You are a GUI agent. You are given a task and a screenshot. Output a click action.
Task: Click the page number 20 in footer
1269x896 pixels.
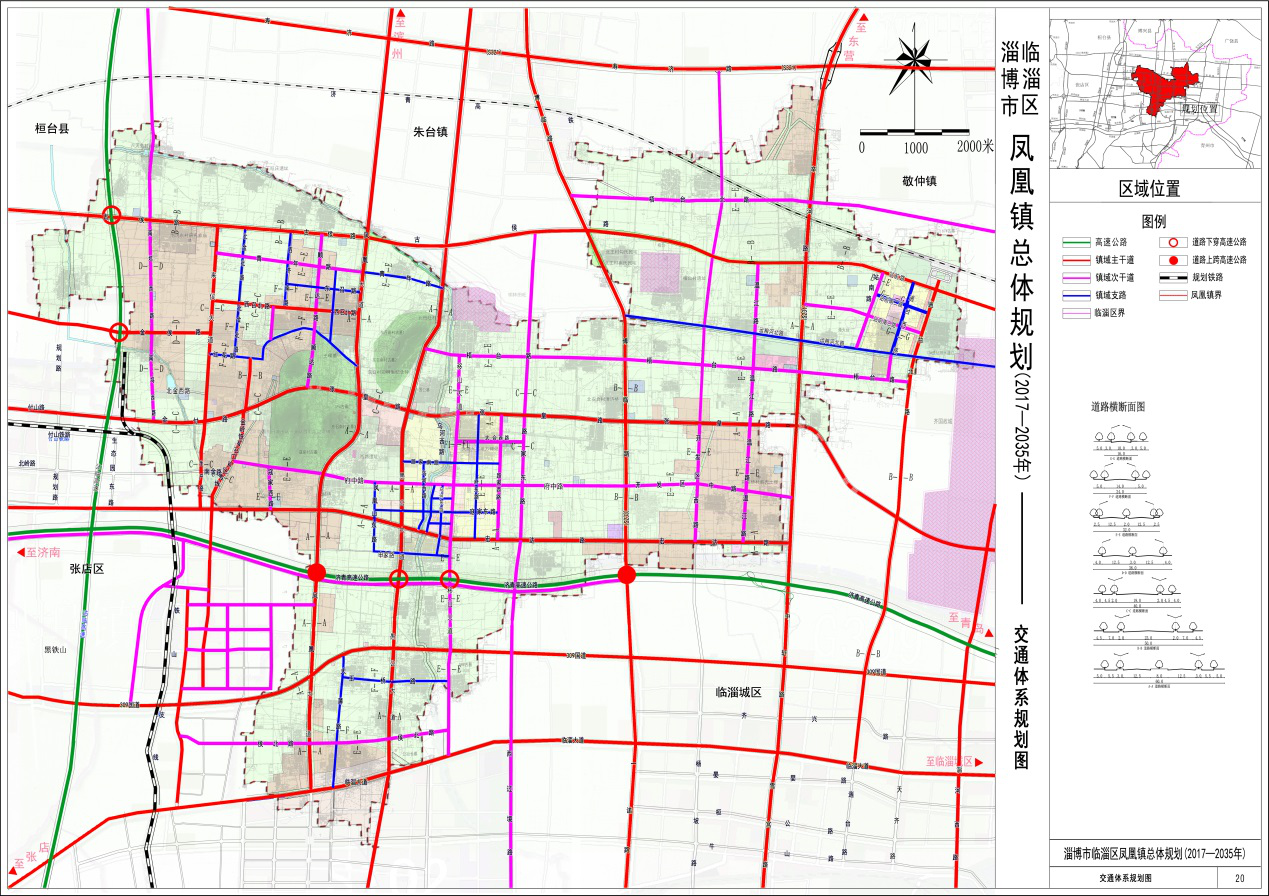coord(1240,878)
